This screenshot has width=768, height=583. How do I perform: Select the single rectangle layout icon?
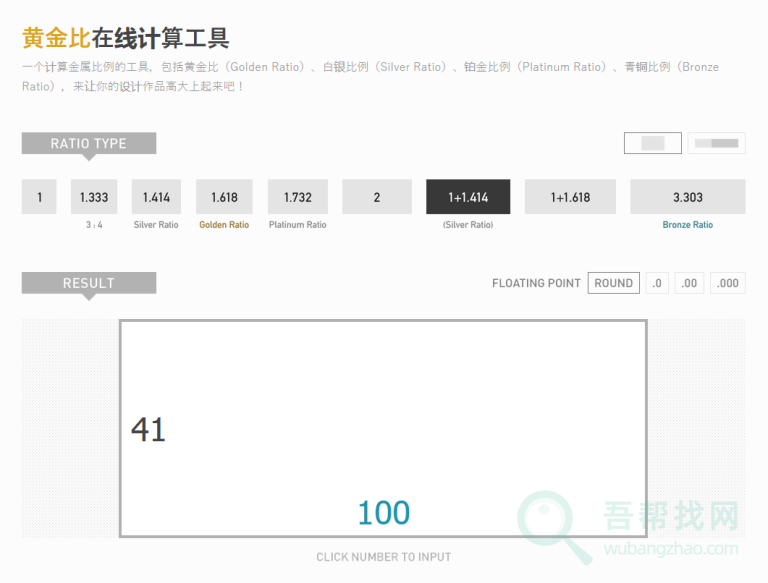[652, 144]
